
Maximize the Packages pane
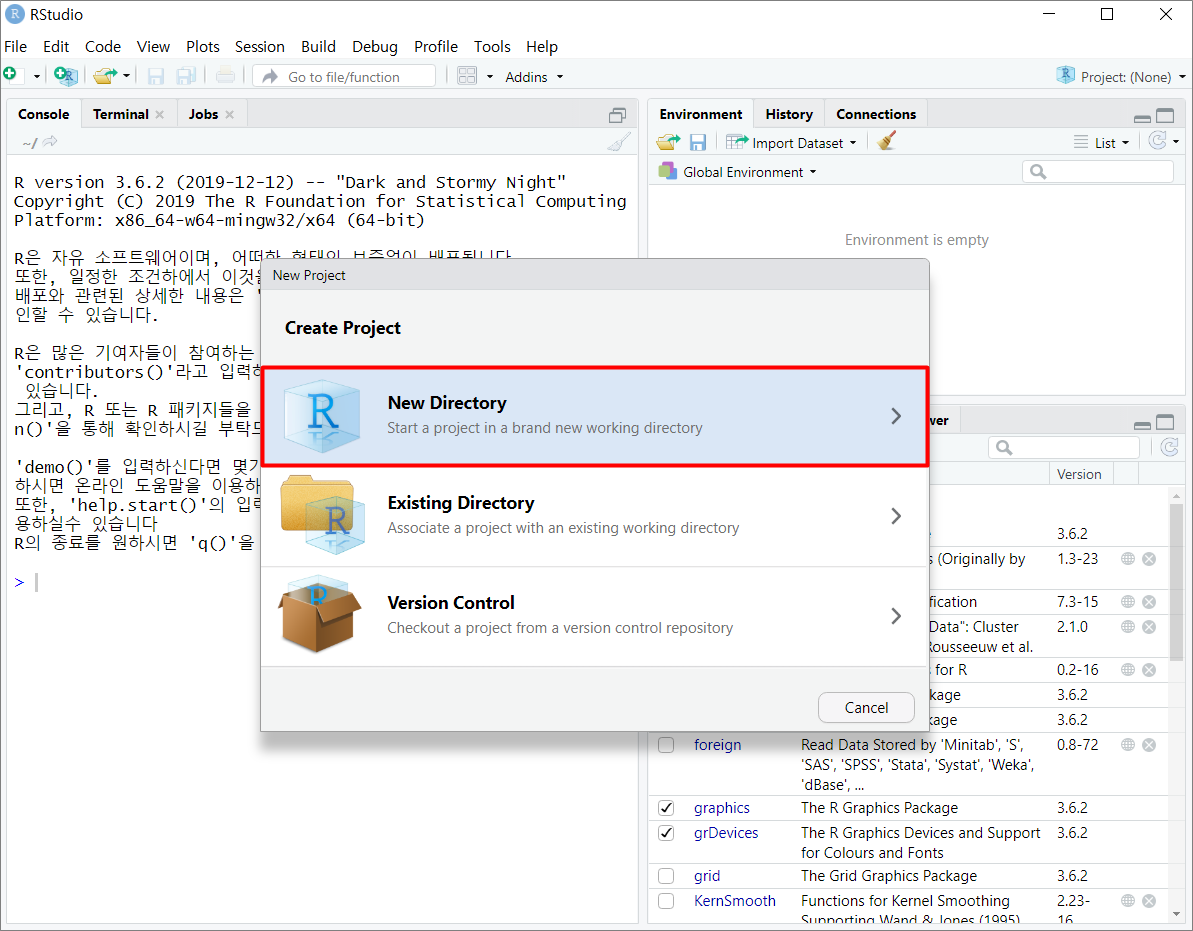pyautogui.click(x=1165, y=422)
